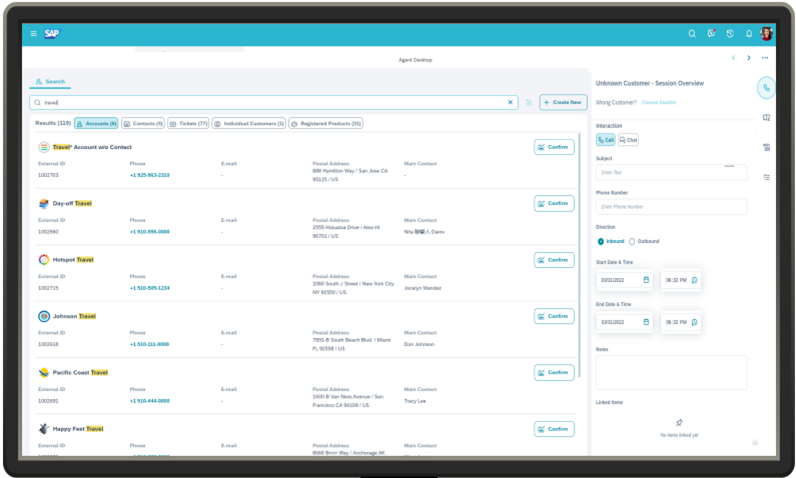Filter results by Tickets
796x478 pixels.
tap(188, 124)
